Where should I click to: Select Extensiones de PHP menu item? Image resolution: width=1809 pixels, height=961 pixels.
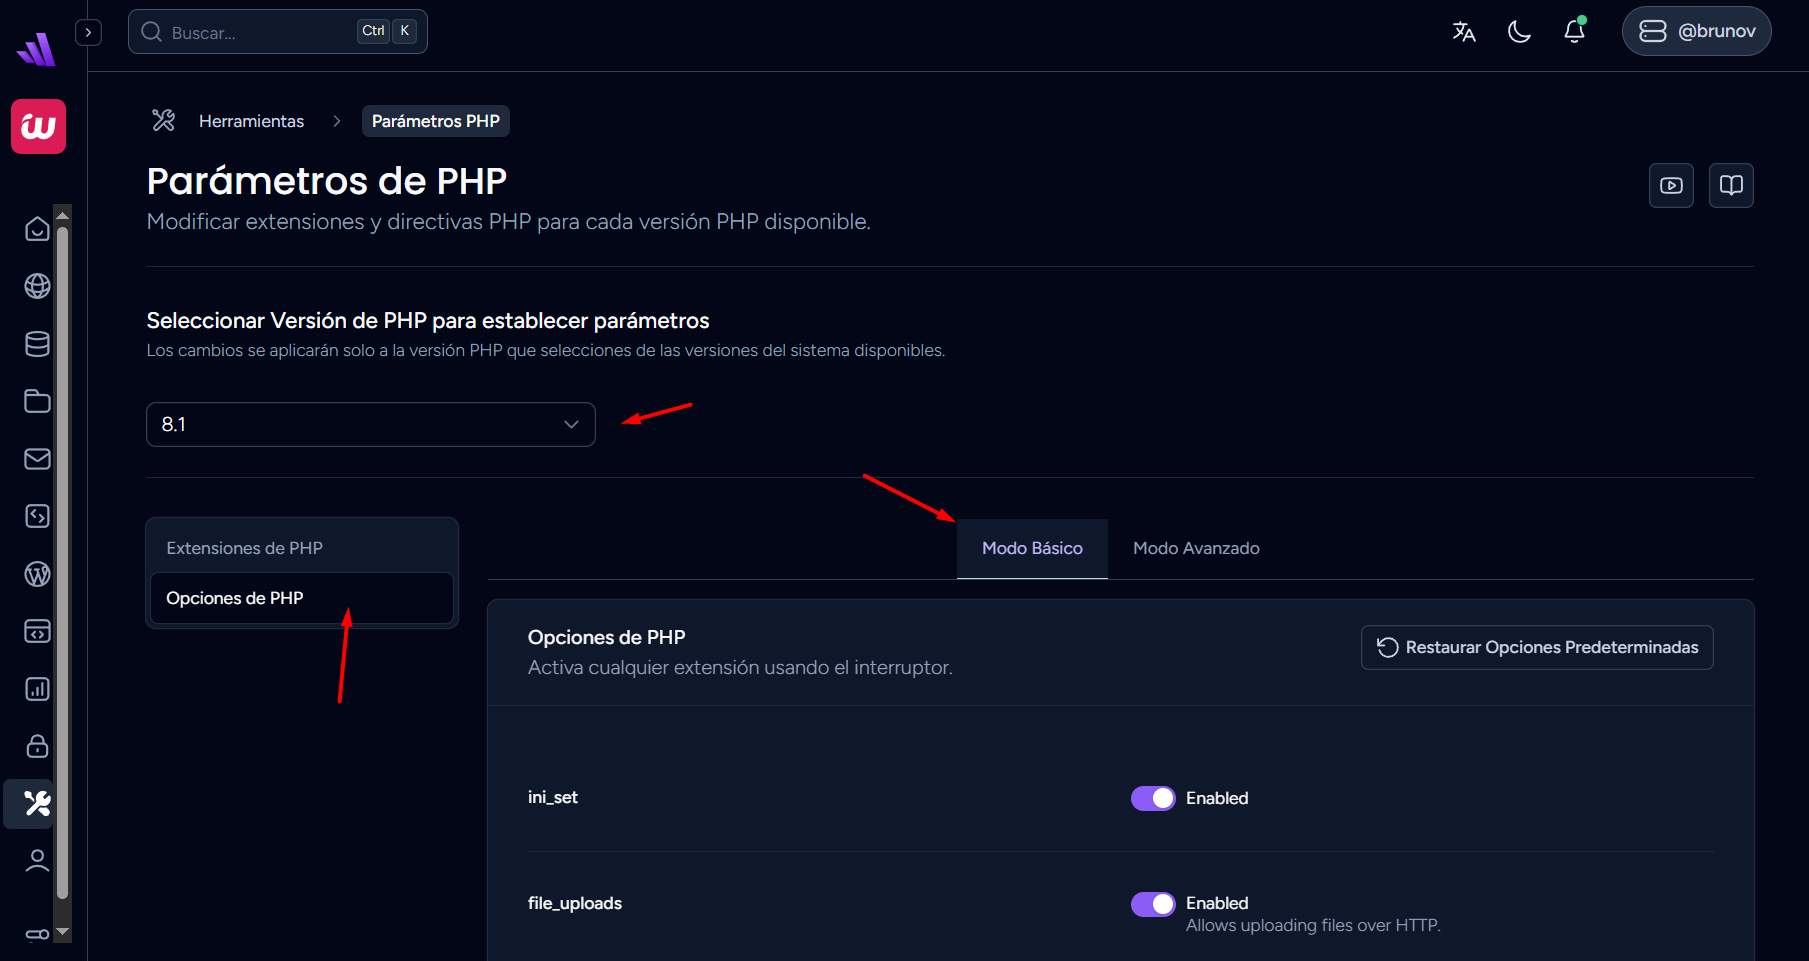pos(245,548)
